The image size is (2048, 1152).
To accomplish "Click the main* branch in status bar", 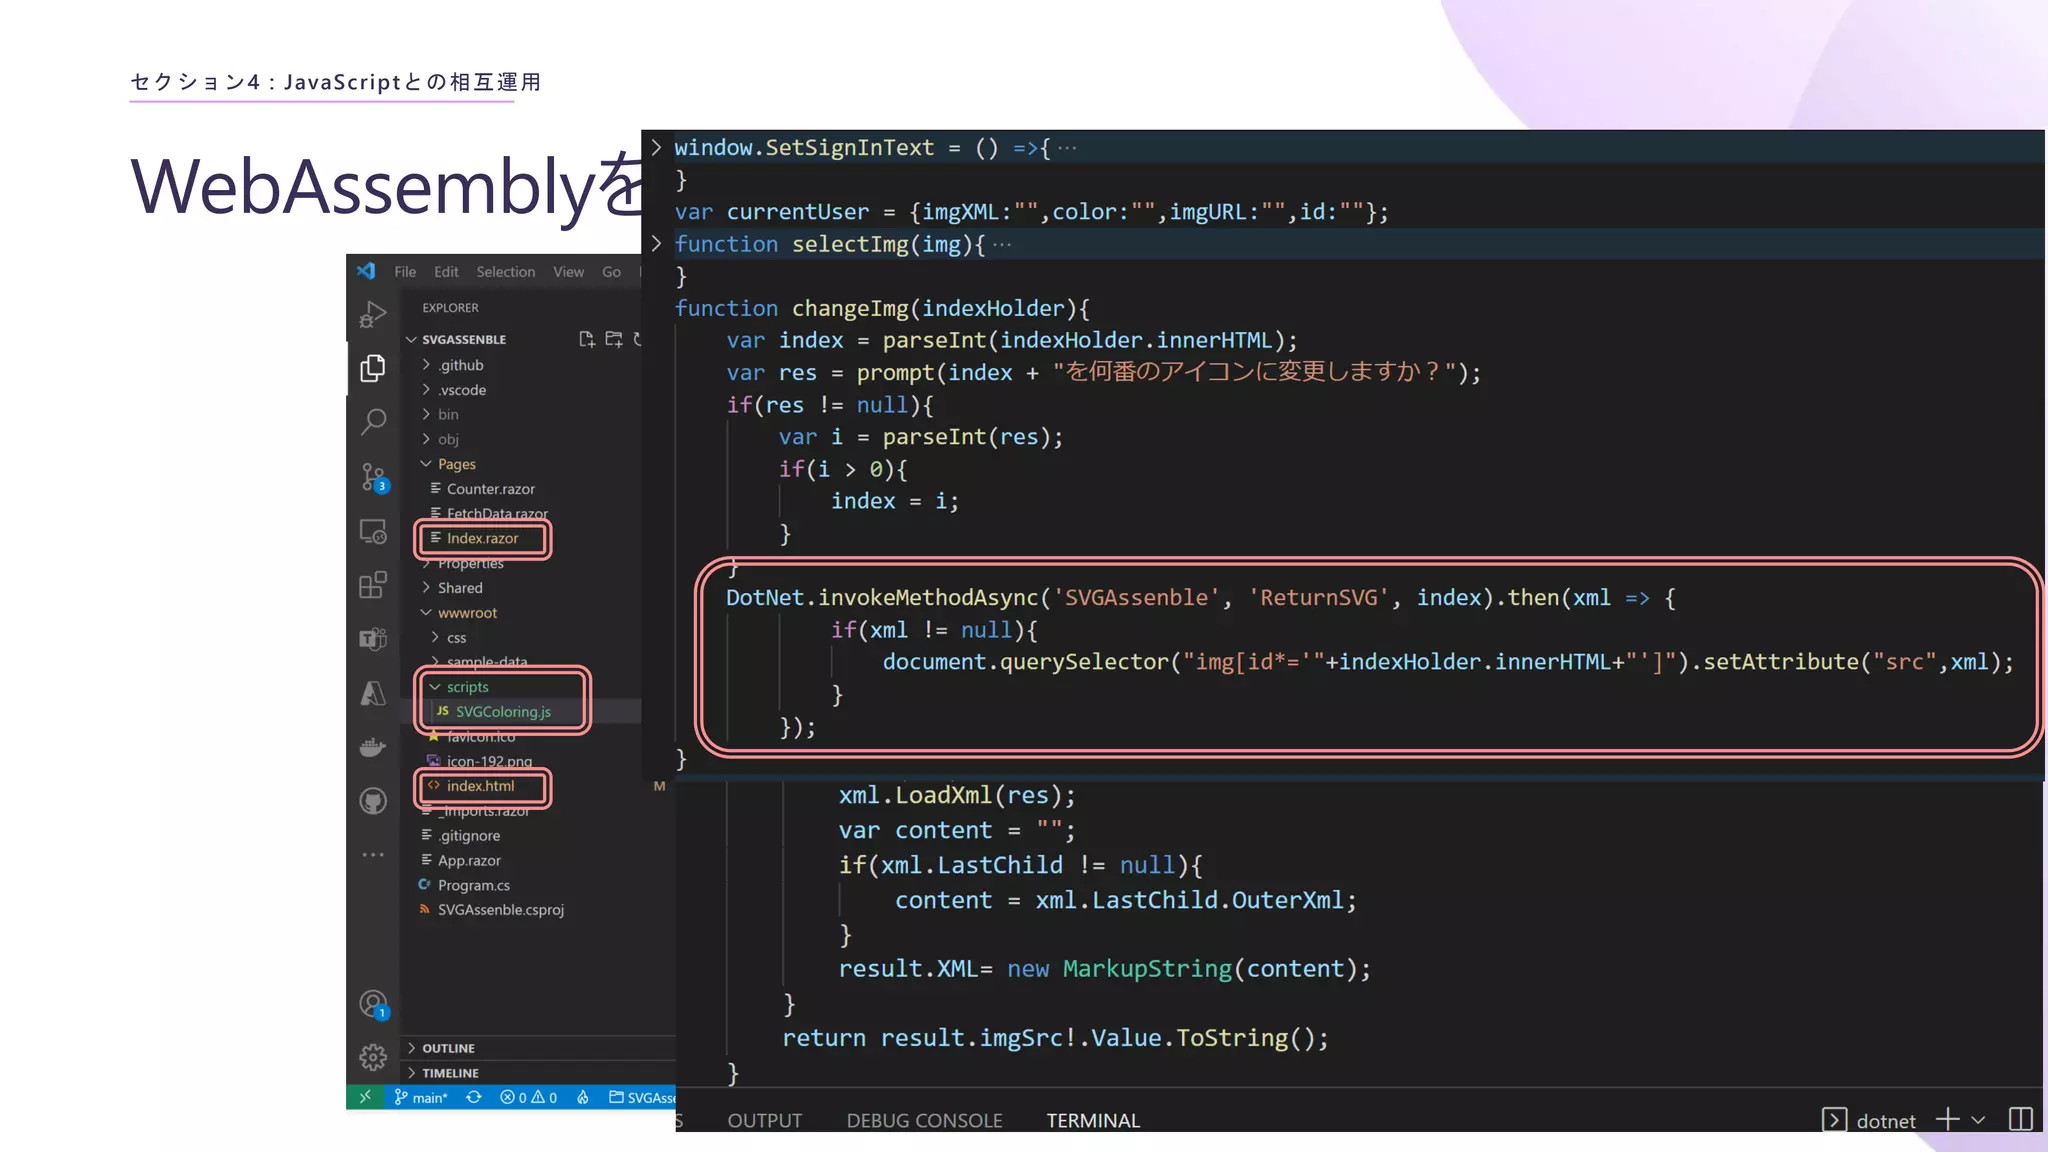I will 421,1098.
